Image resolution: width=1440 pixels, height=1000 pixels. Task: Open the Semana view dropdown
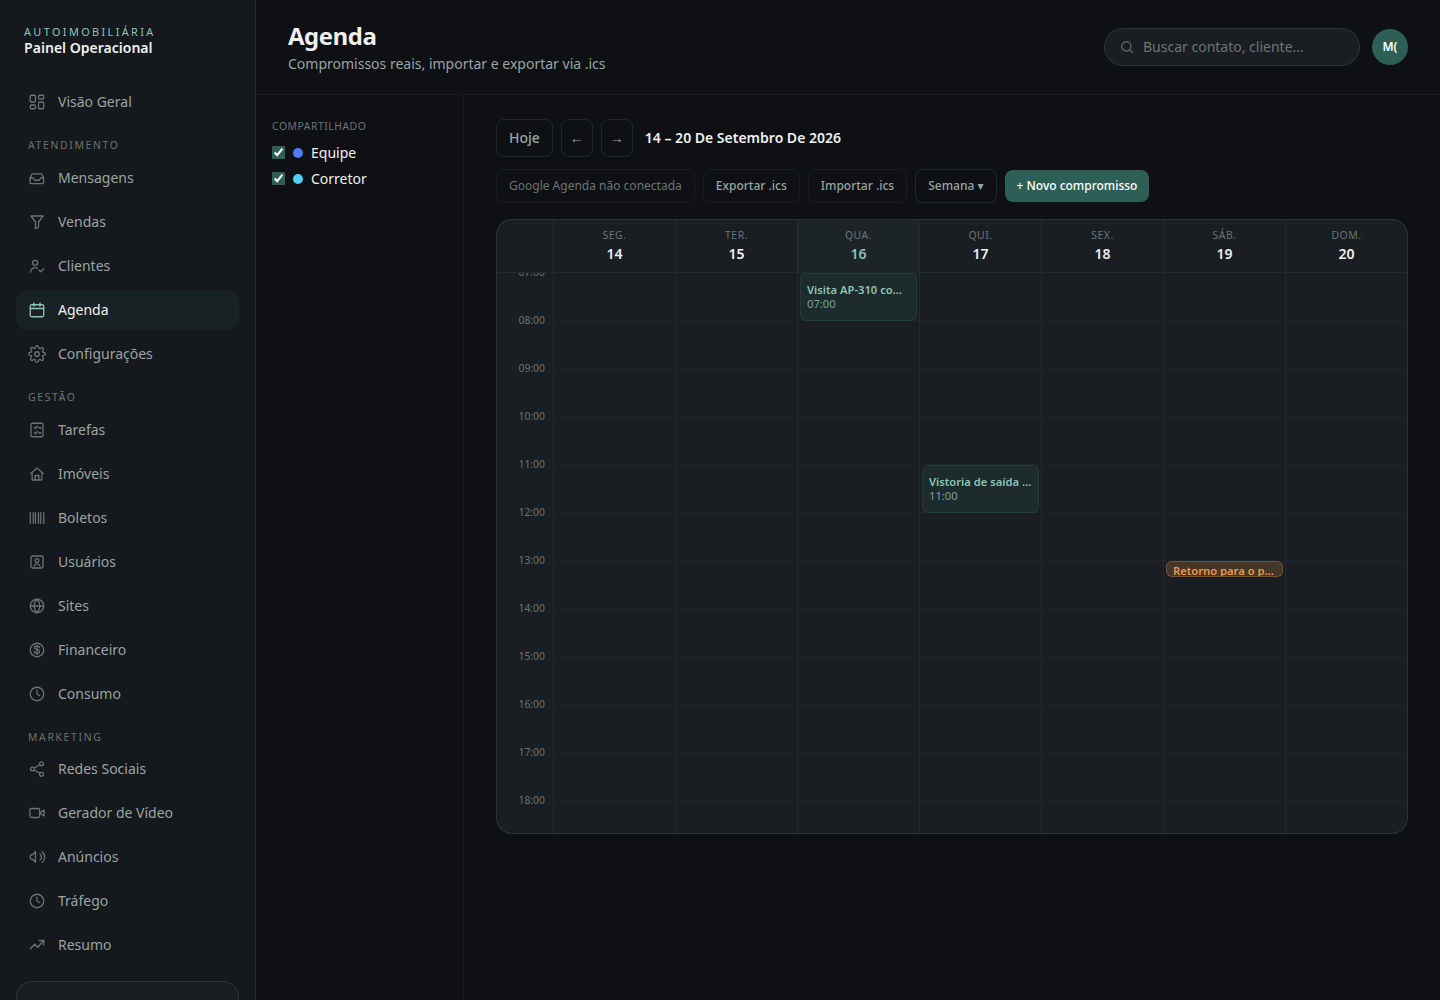tap(956, 186)
